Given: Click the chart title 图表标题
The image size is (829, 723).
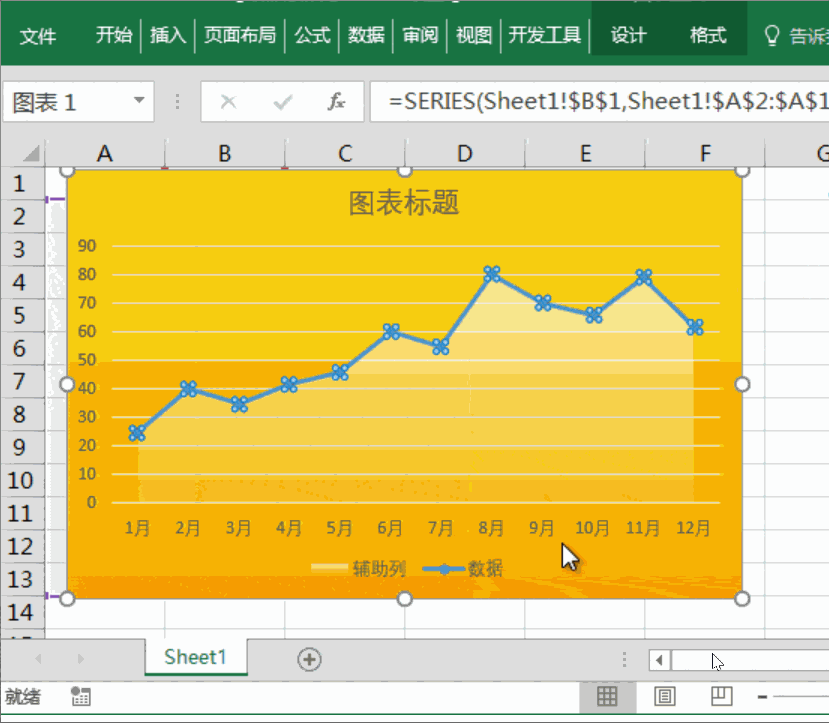Looking at the screenshot, I should tap(404, 203).
